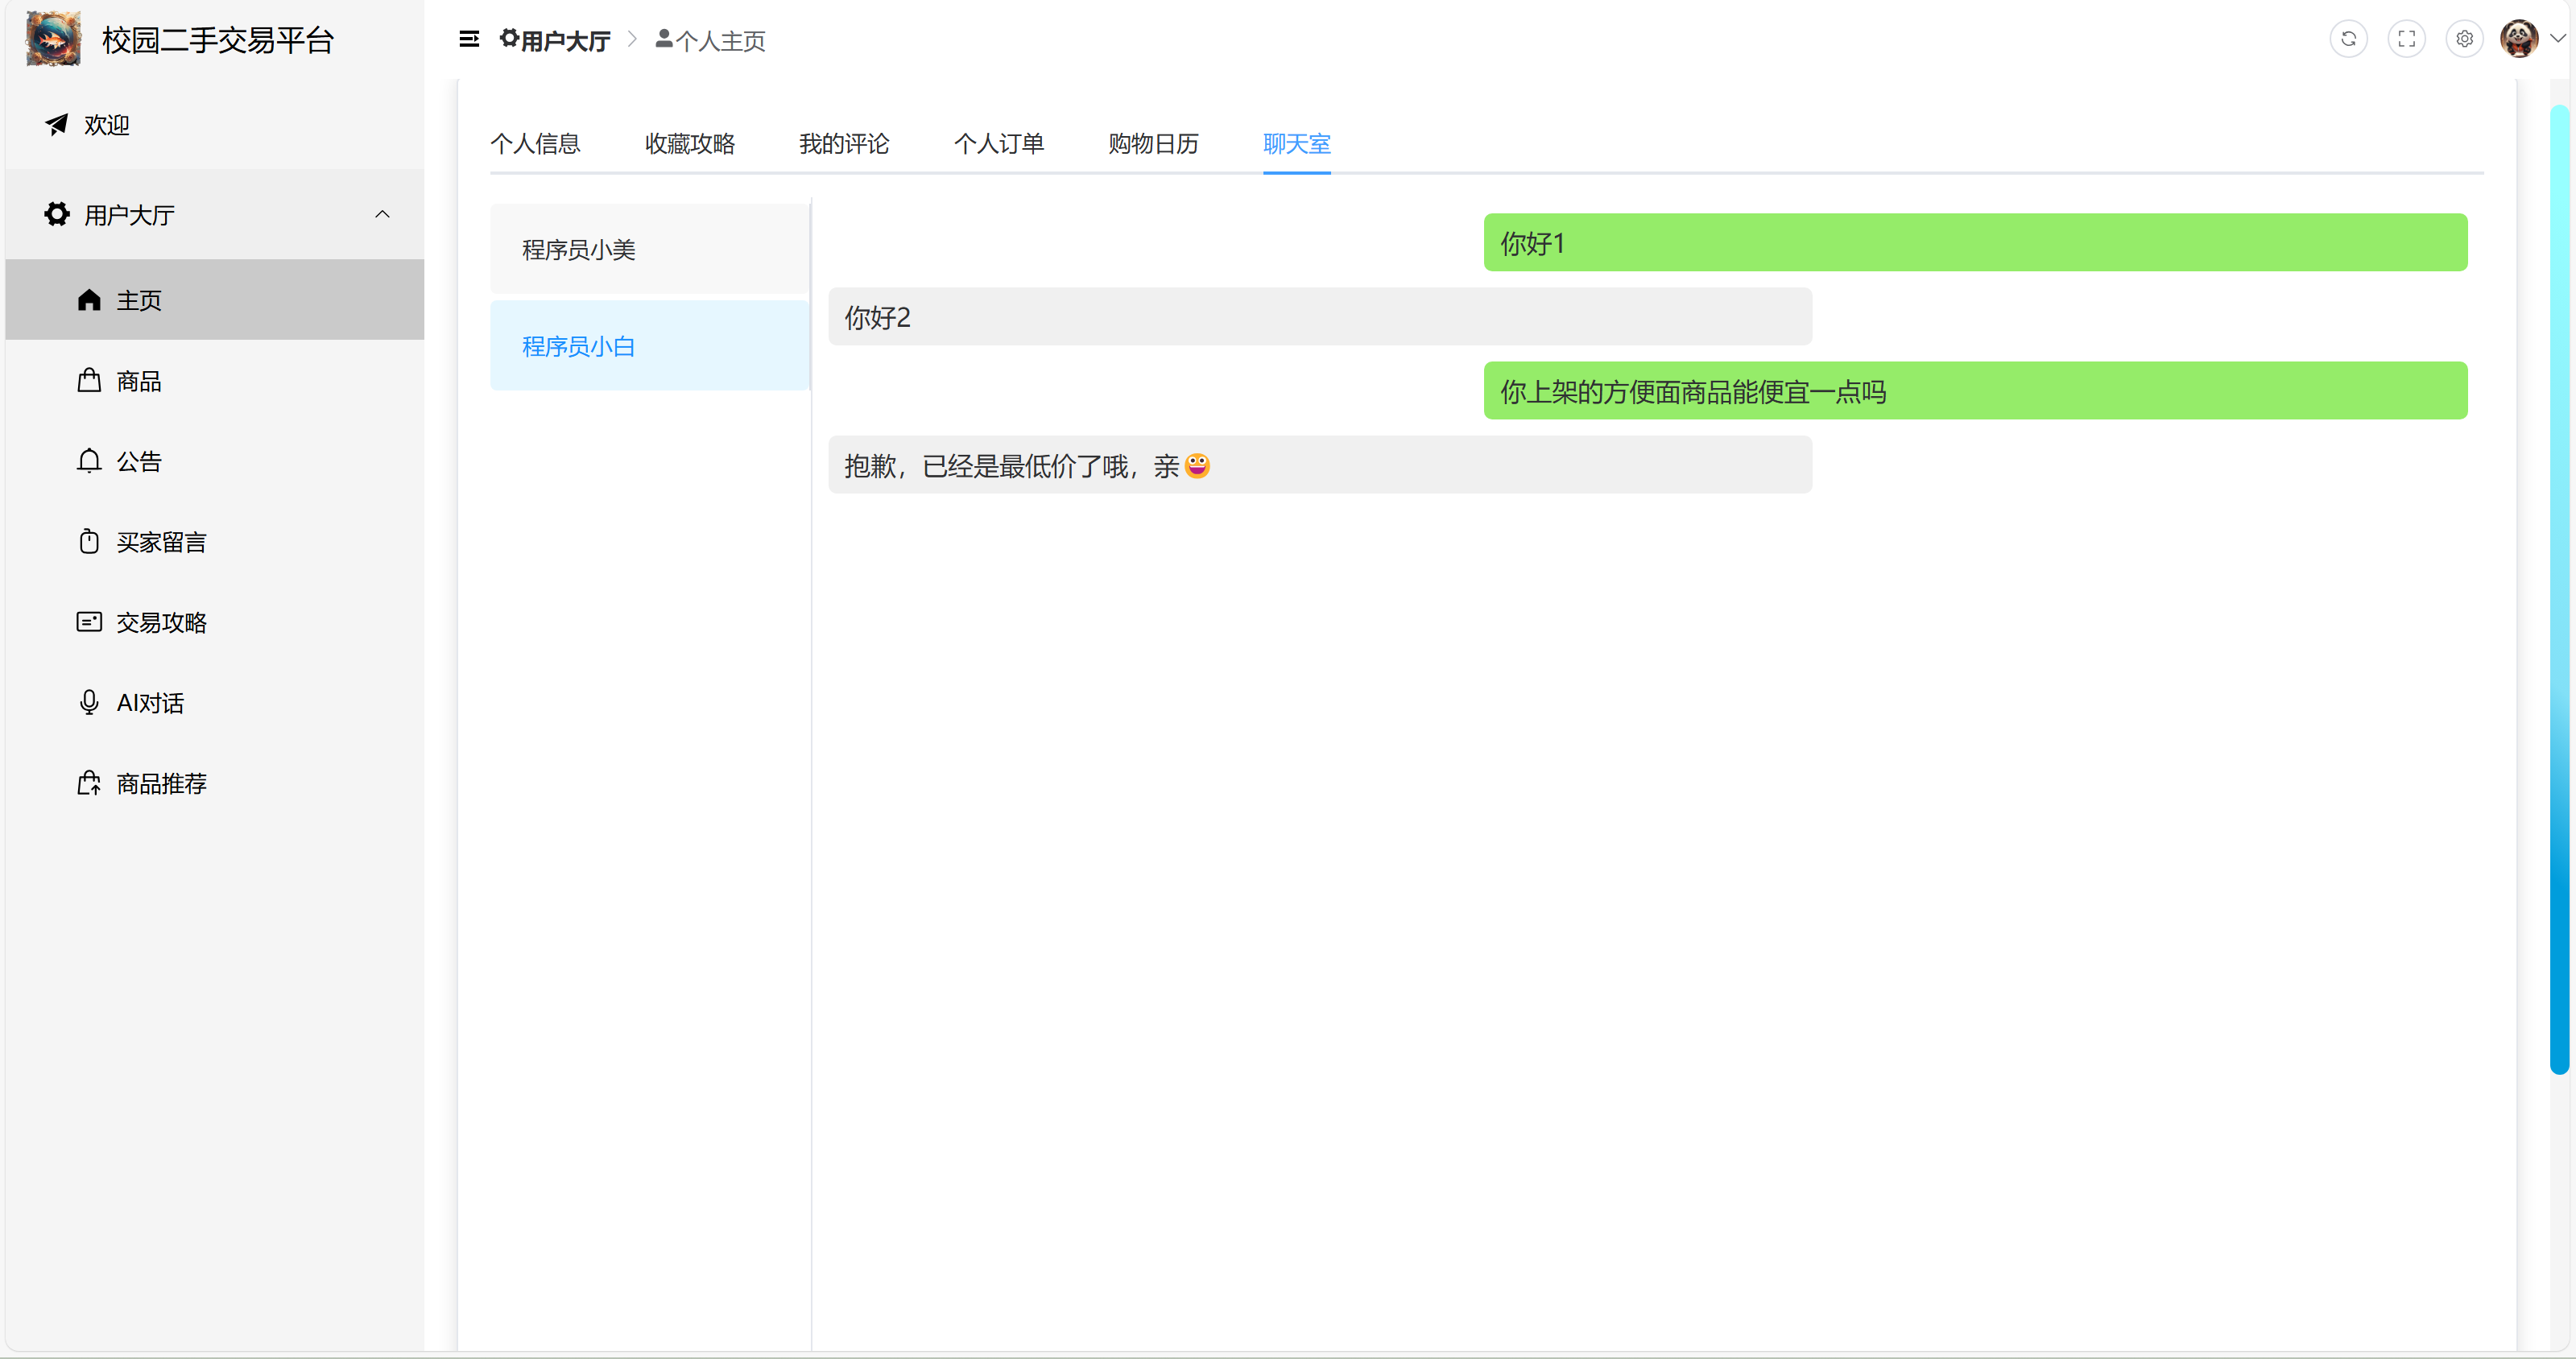Screen dimensions: 2576x1359
Task: Switch to the 购物日历 tab
Action: click(1153, 144)
